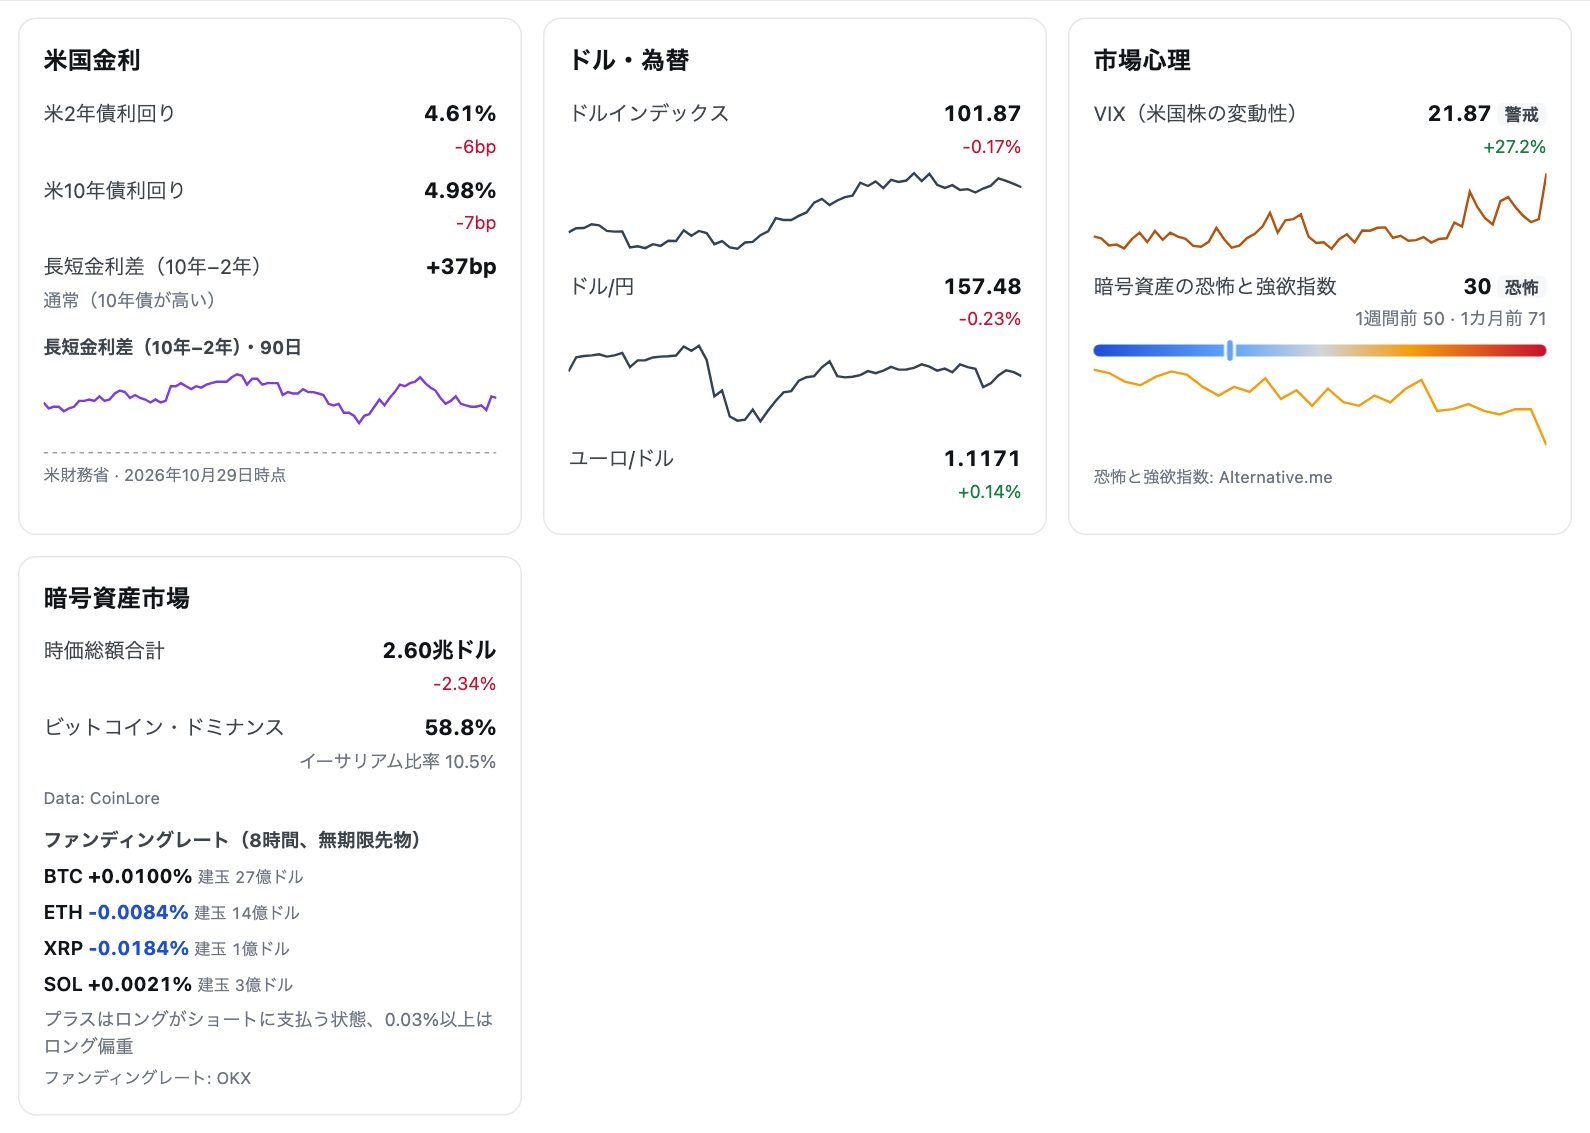Select the ドルインデックス value 101.87
The image size is (1590, 1133).
point(982,113)
